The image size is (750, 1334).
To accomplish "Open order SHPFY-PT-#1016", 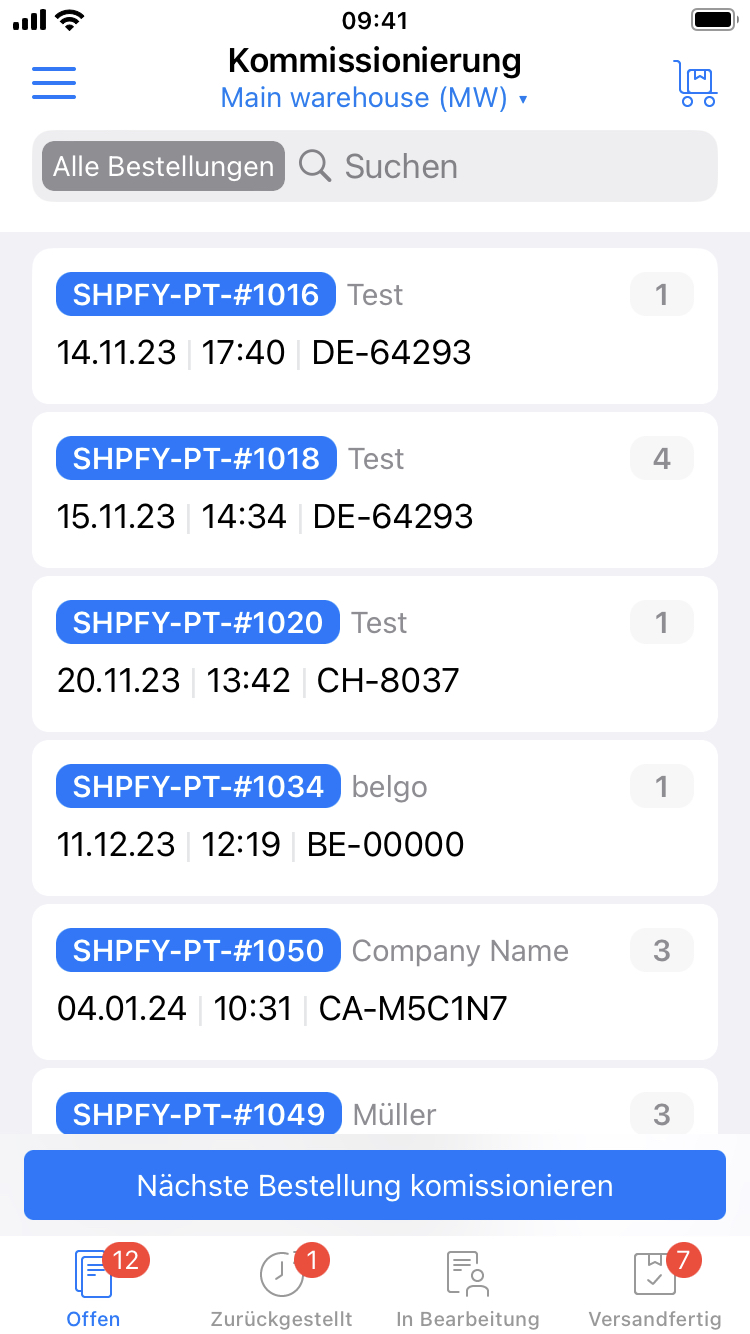I will [375, 325].
